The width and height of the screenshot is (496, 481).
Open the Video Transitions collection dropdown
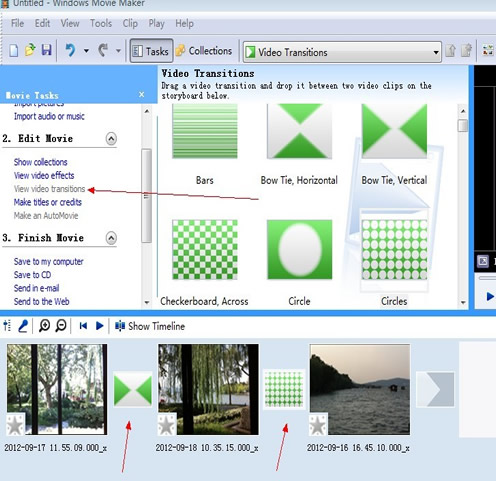coord(342,52)
